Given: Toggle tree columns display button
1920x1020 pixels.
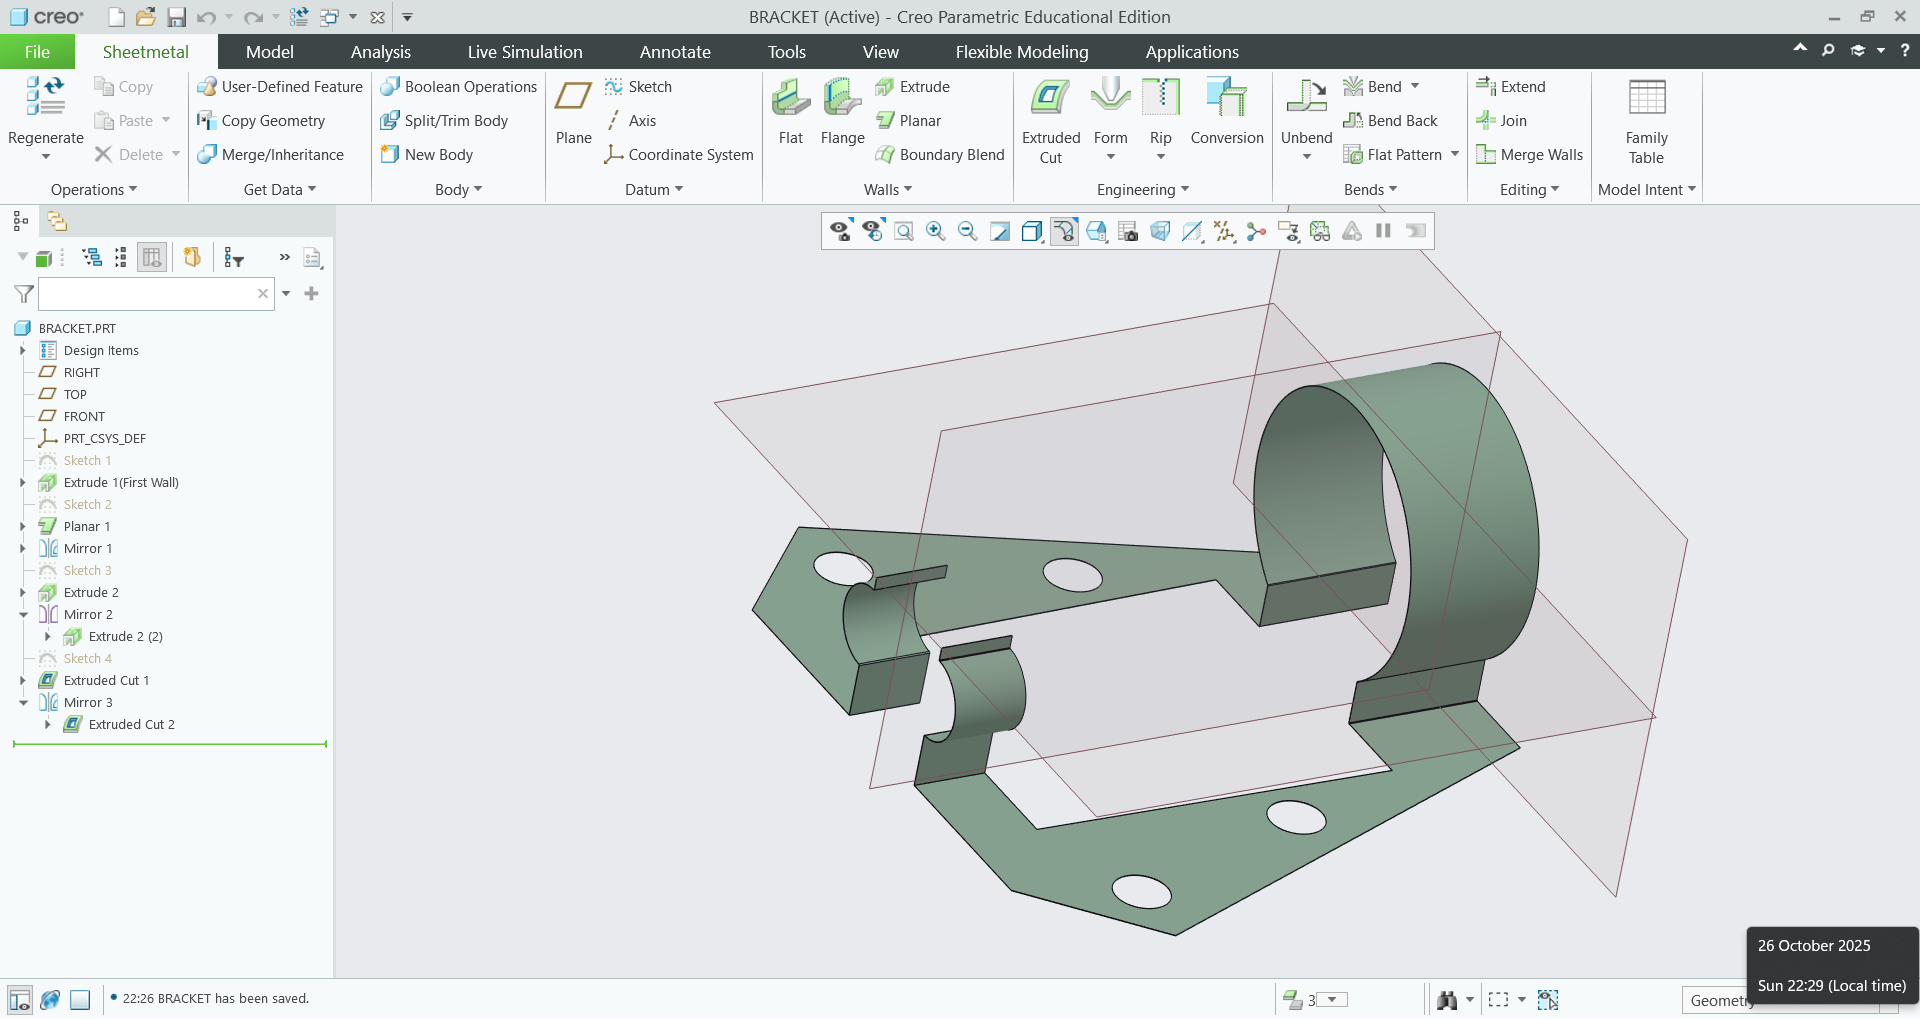Looking at the screenshot, I should 152,258.
